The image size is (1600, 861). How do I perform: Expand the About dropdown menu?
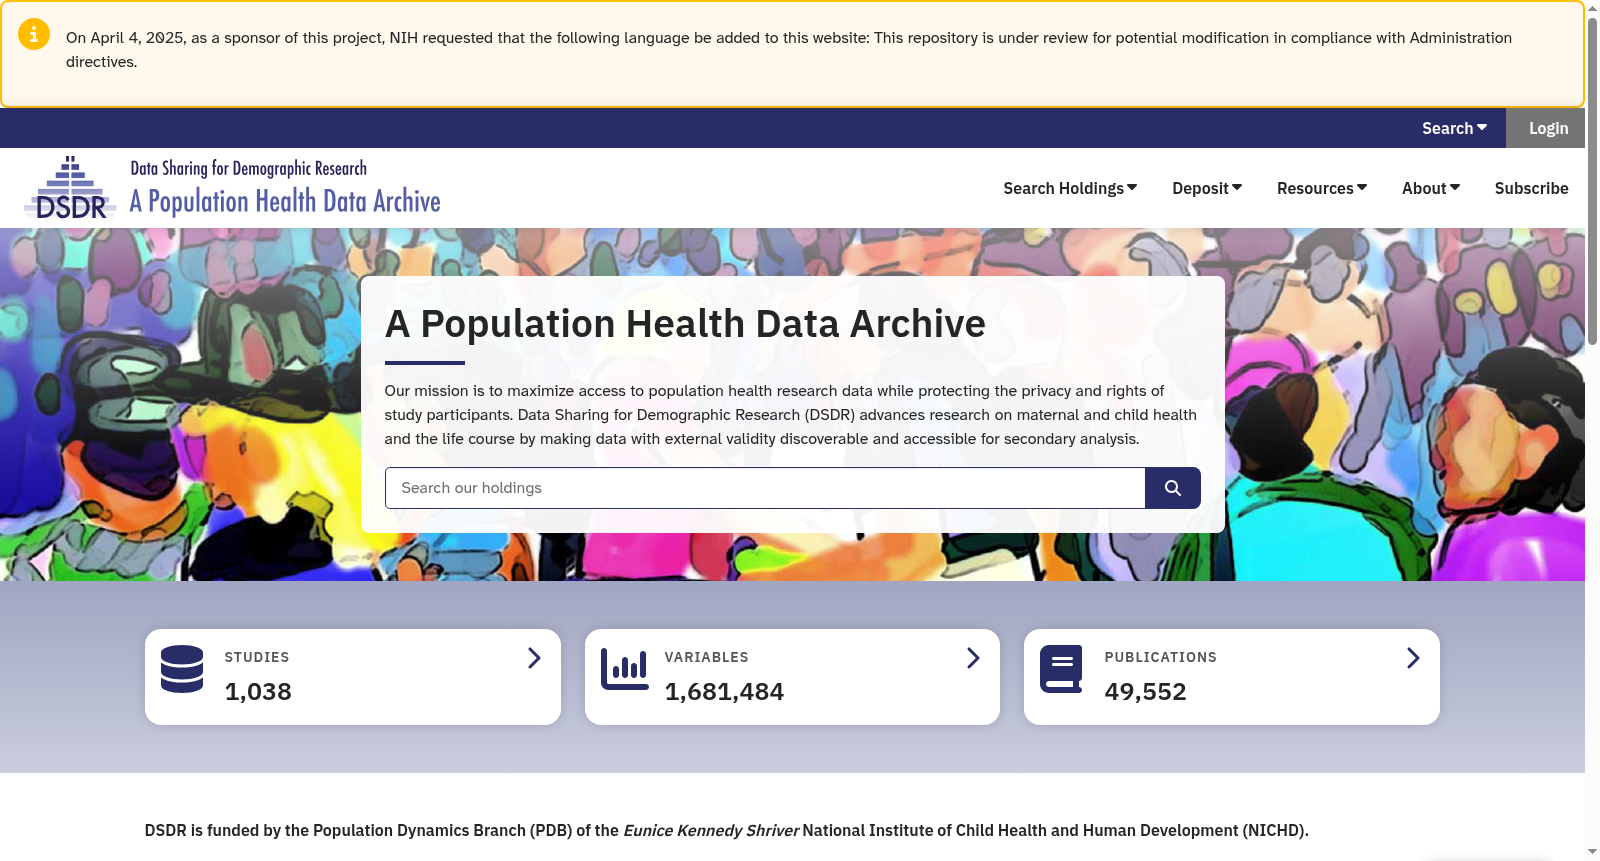(x=1431, y=188)
